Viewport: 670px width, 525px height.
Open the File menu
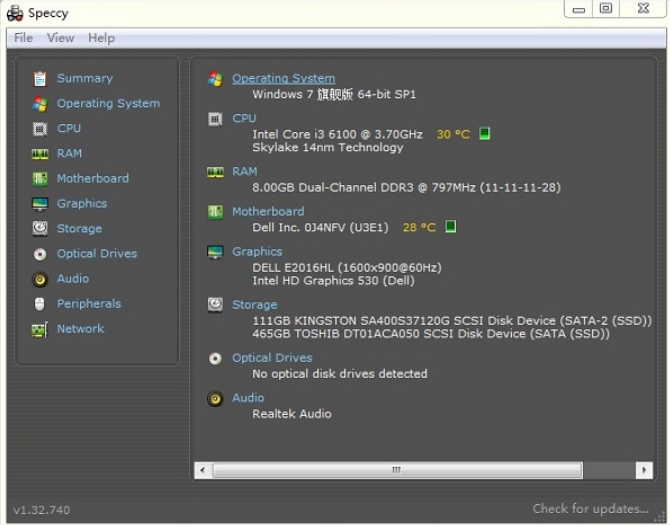(23, 38)
